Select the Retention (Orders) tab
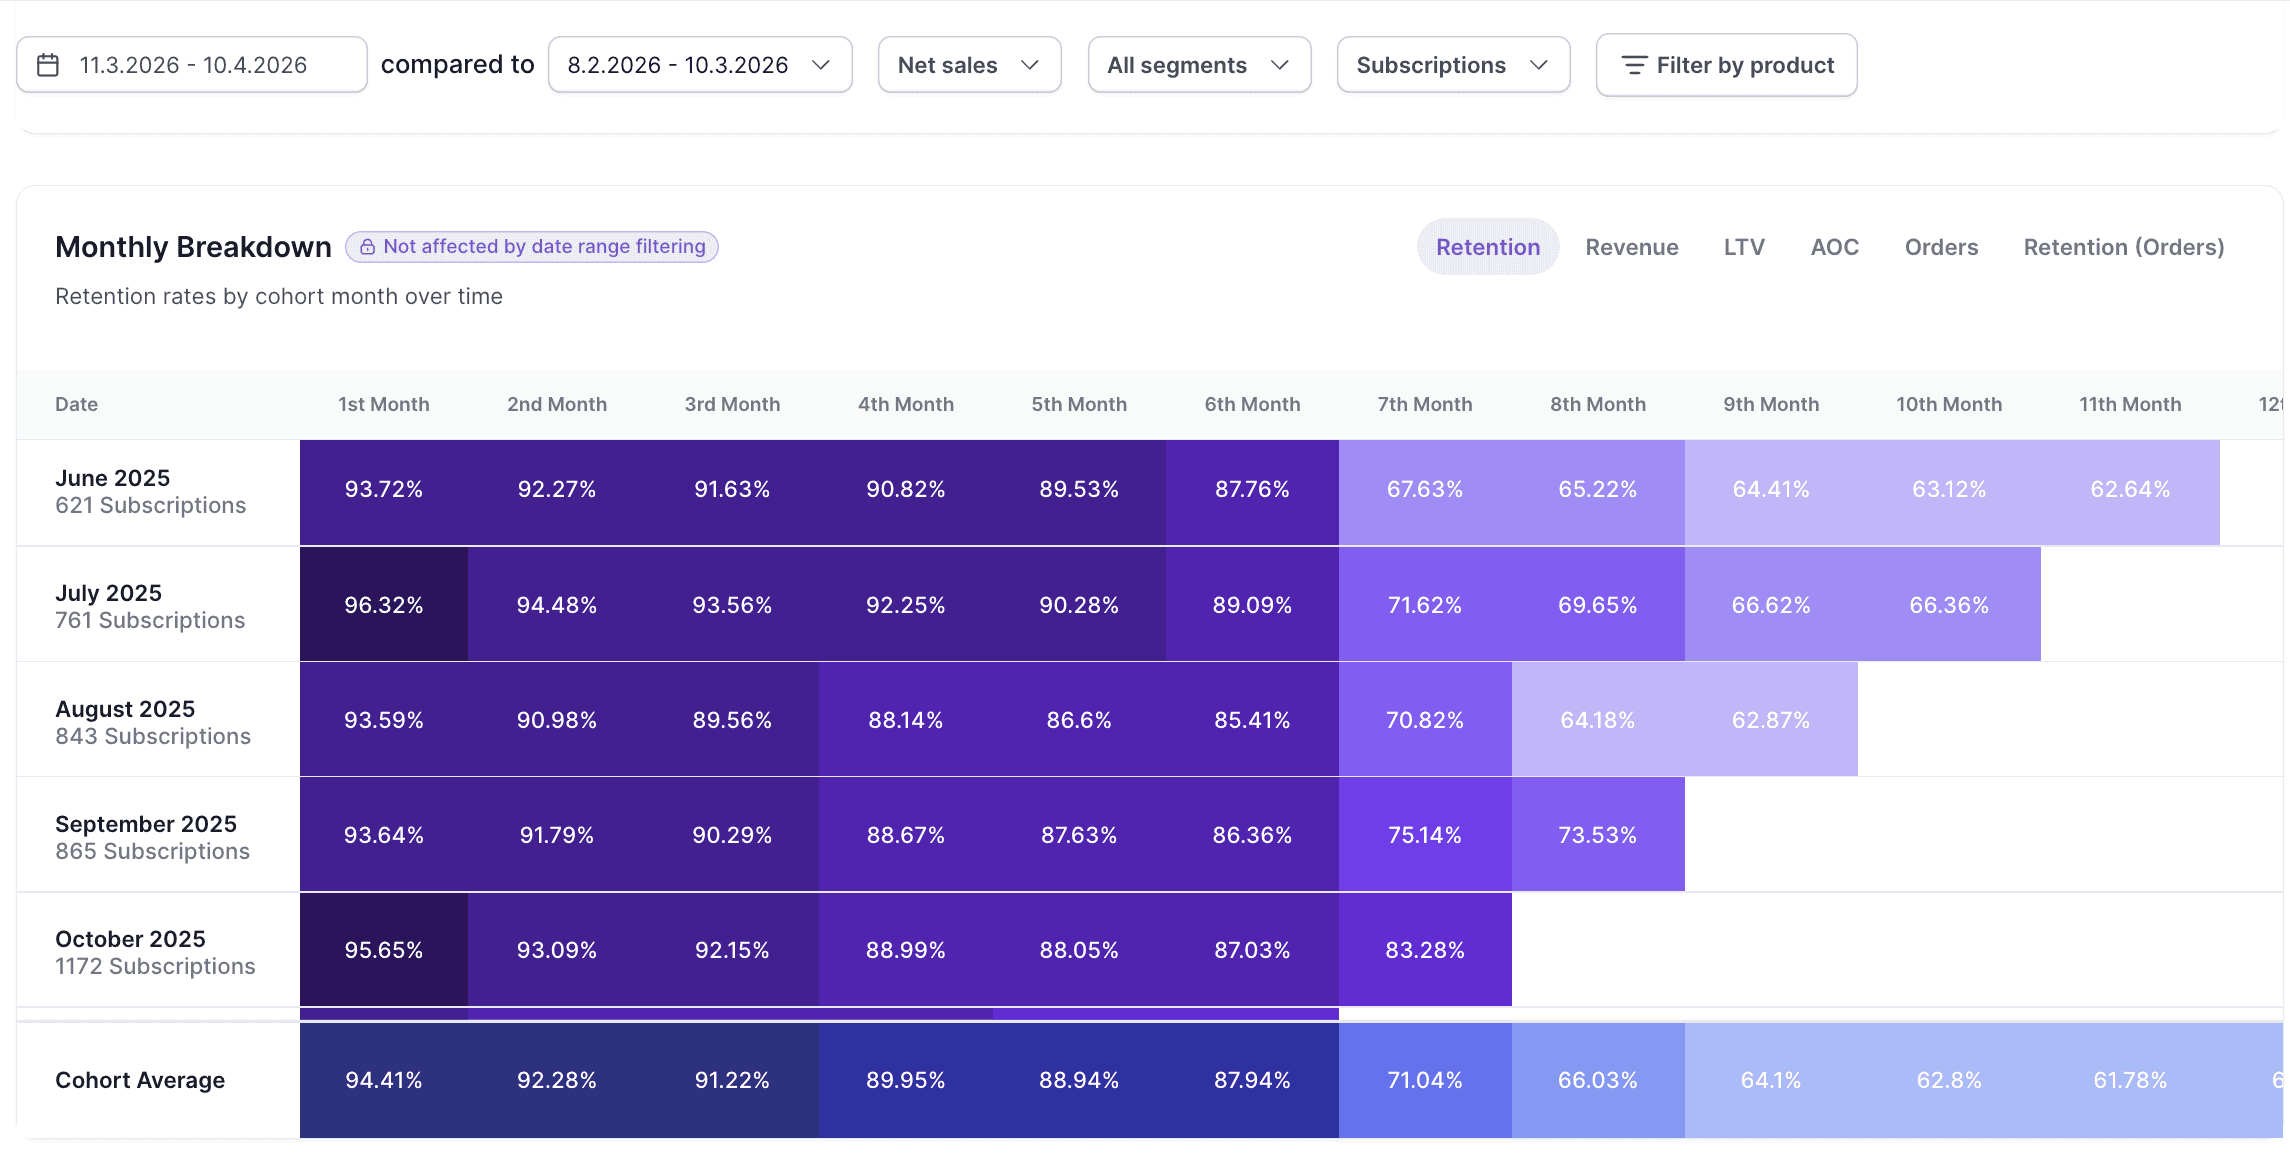Viewport: 2290px width, 1160px height. tap(2123, 247)
